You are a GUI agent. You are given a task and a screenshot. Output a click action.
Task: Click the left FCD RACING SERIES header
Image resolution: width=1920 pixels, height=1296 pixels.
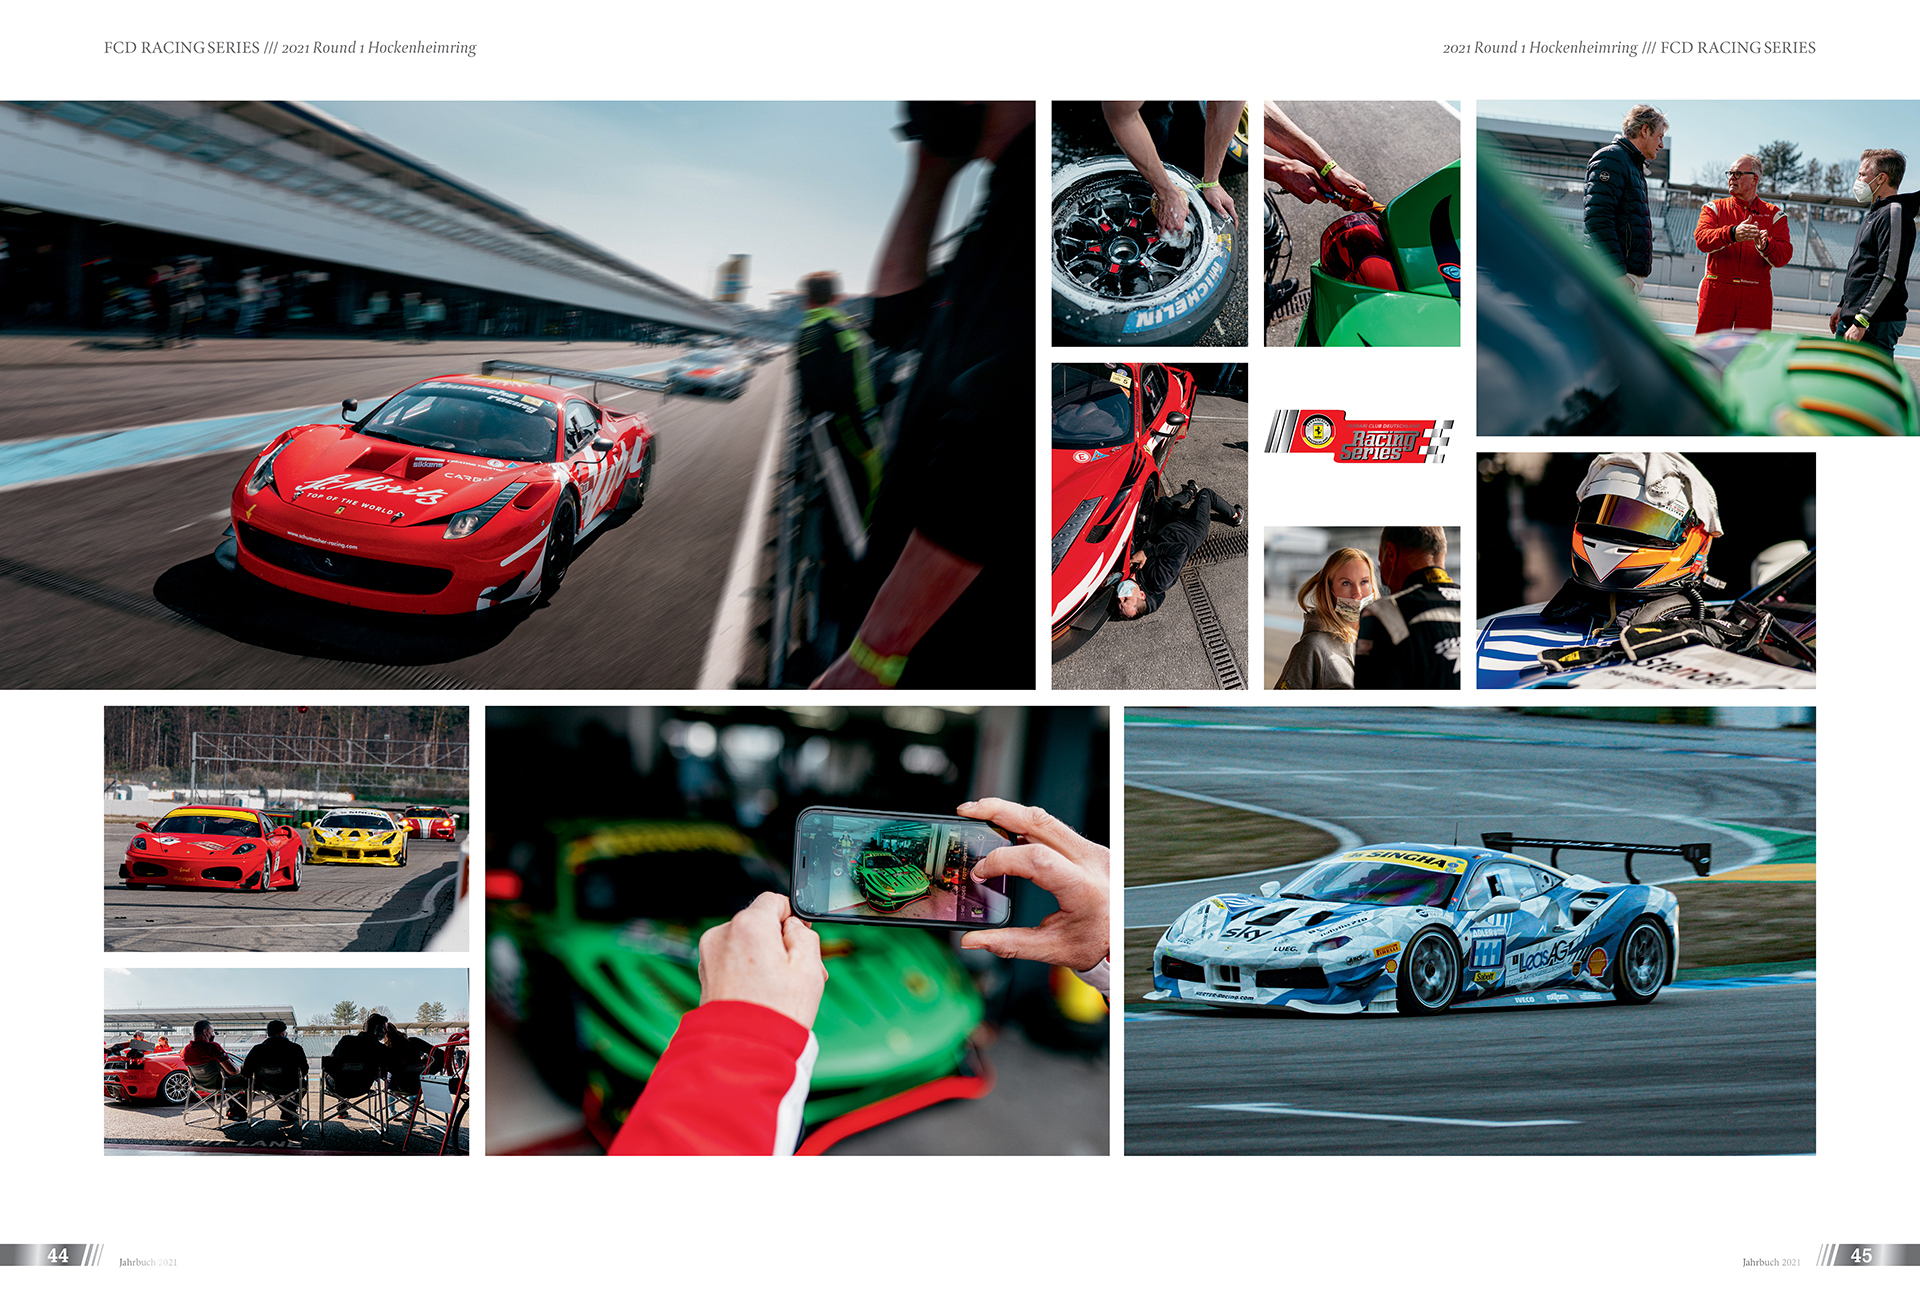(x=181, y=48)
